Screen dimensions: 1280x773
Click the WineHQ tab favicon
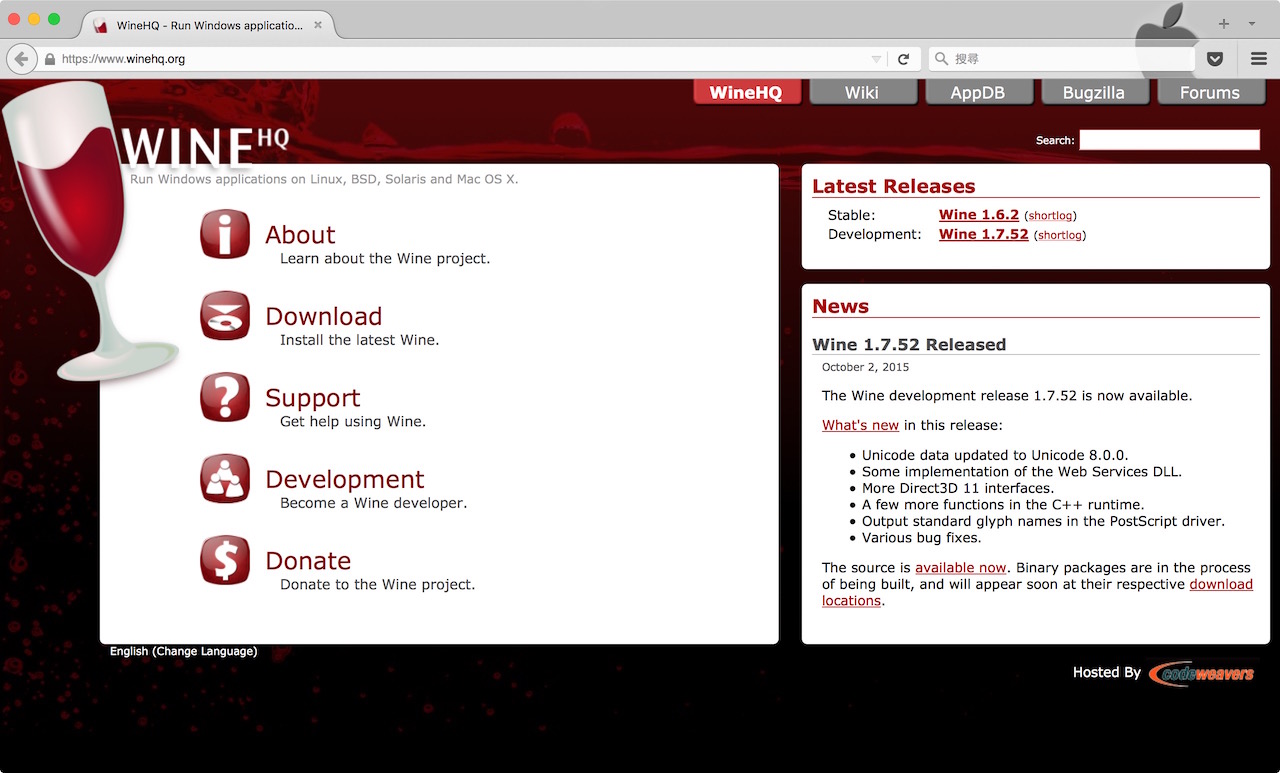click(101, 25)
